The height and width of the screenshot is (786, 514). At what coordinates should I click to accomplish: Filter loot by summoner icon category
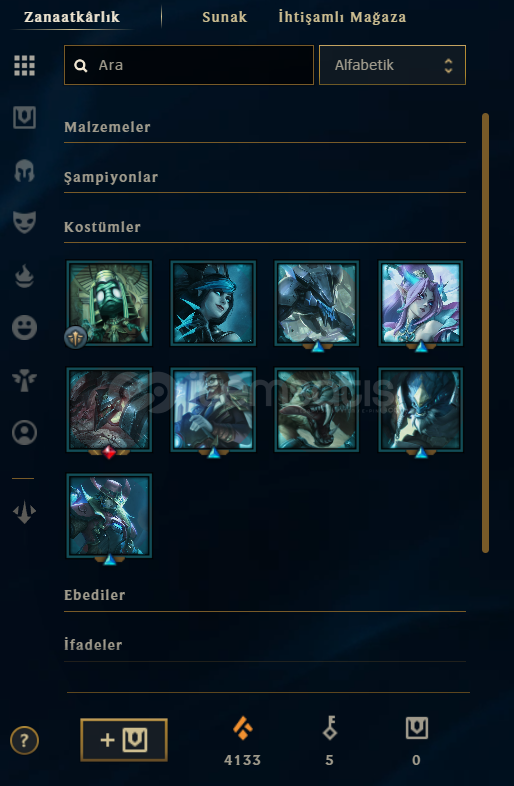point(25,433)
